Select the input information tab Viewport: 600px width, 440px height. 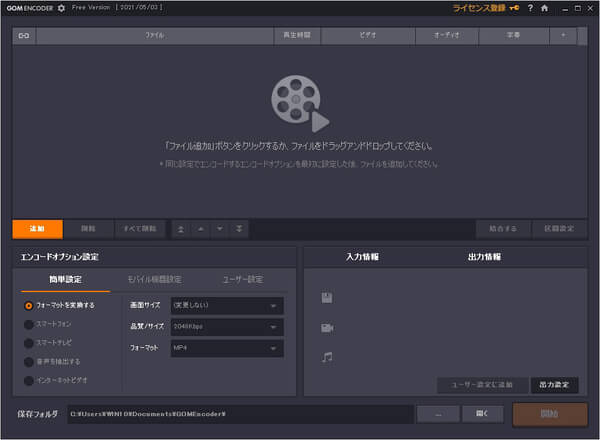(x=362, y=257)
